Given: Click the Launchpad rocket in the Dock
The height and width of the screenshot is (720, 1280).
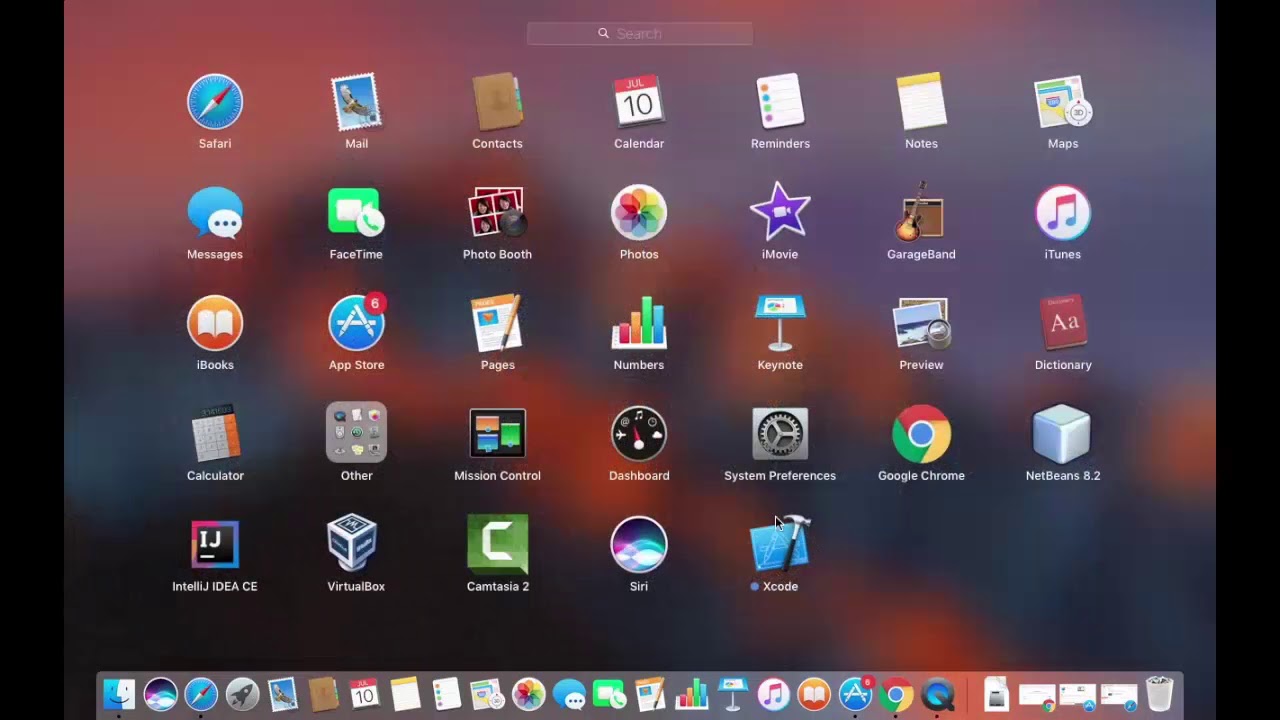Looking at the screenshot, I should point(242,694).
